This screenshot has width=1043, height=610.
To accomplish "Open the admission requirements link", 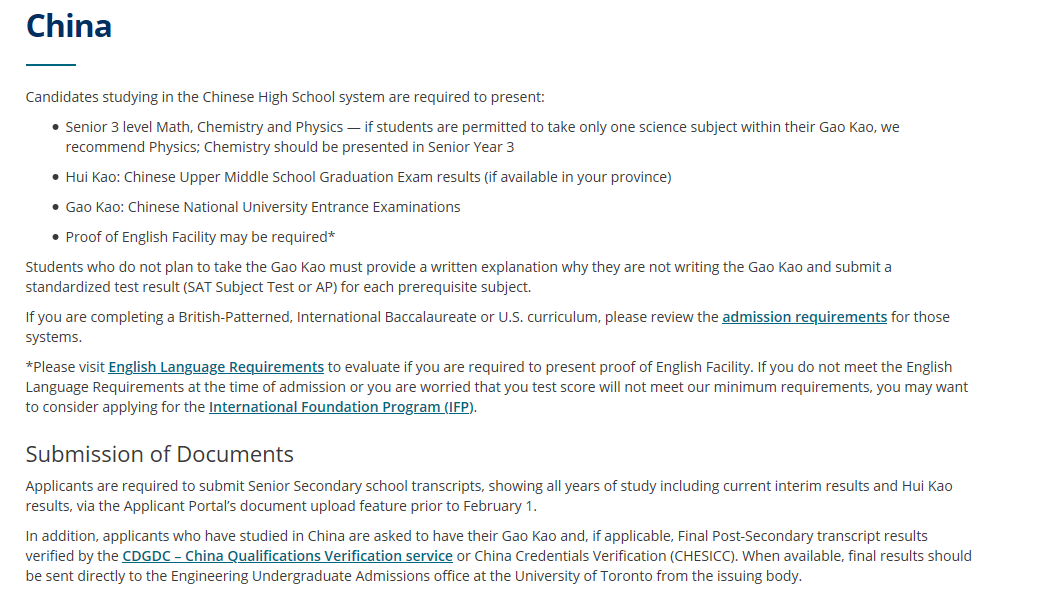I will tap(804, 317).
